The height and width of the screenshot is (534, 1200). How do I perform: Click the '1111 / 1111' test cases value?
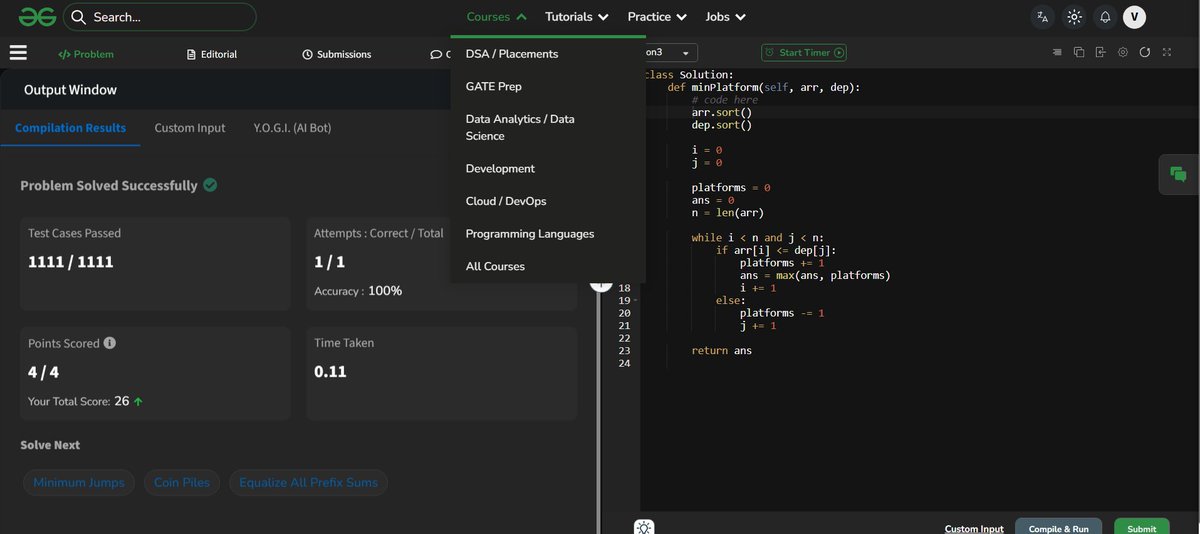coord(71,262)
